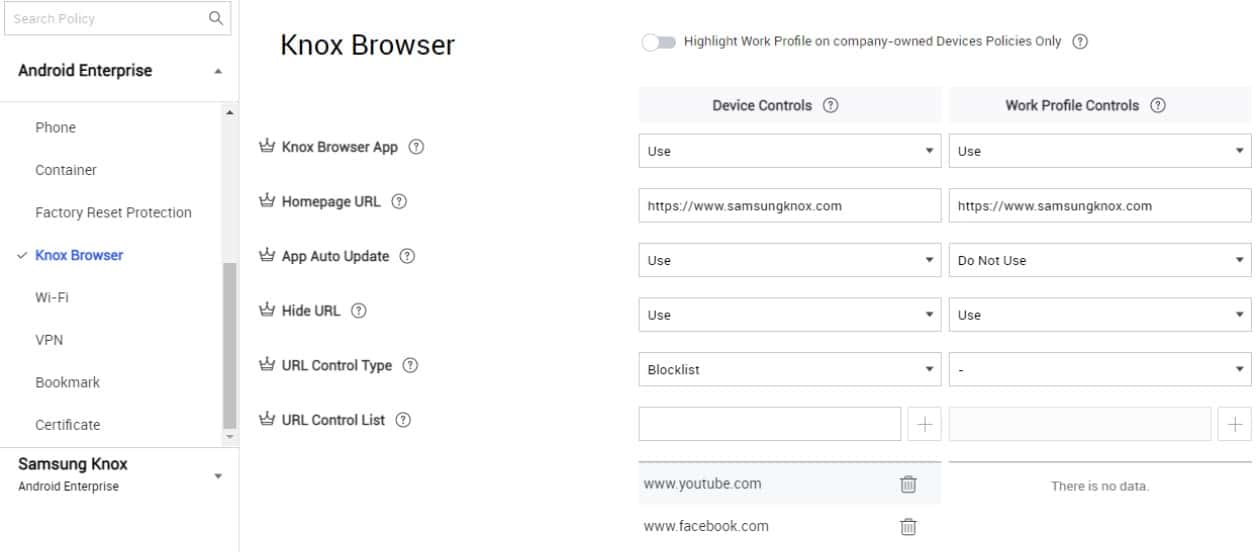
Task: Click the sidebar scrollbar down arrow
Action: click(x=231, y=437)
